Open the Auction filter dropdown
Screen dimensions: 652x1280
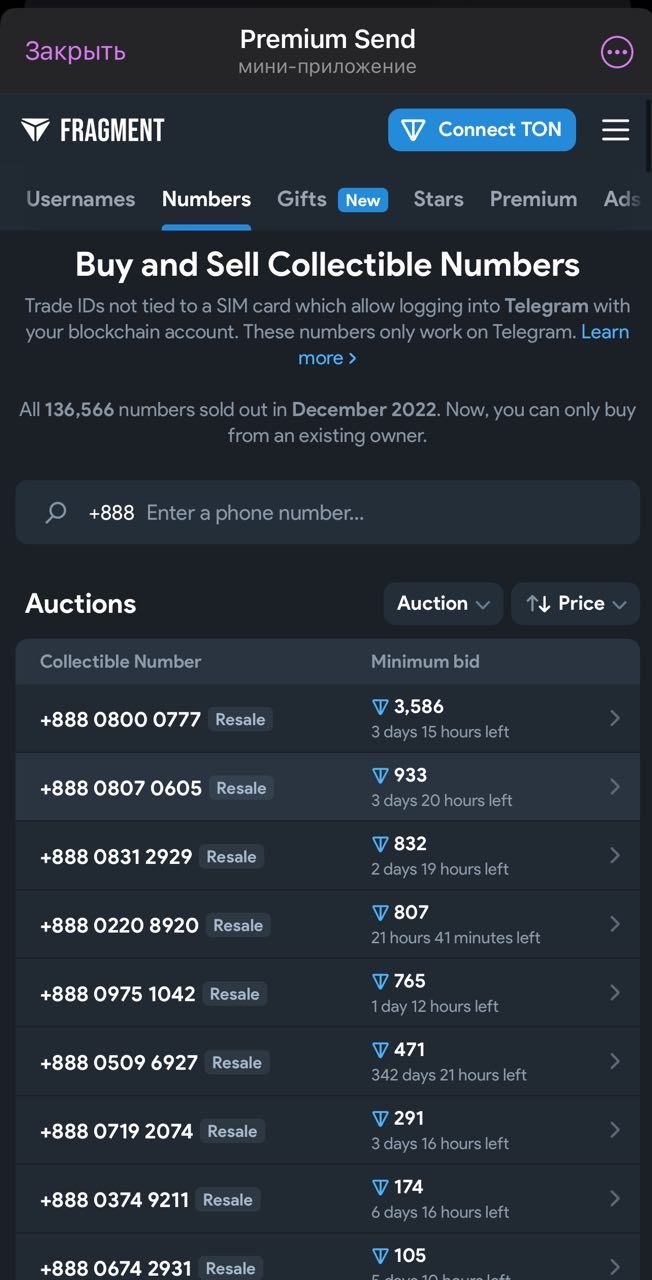pyautogui.click(x=443, y=603)
